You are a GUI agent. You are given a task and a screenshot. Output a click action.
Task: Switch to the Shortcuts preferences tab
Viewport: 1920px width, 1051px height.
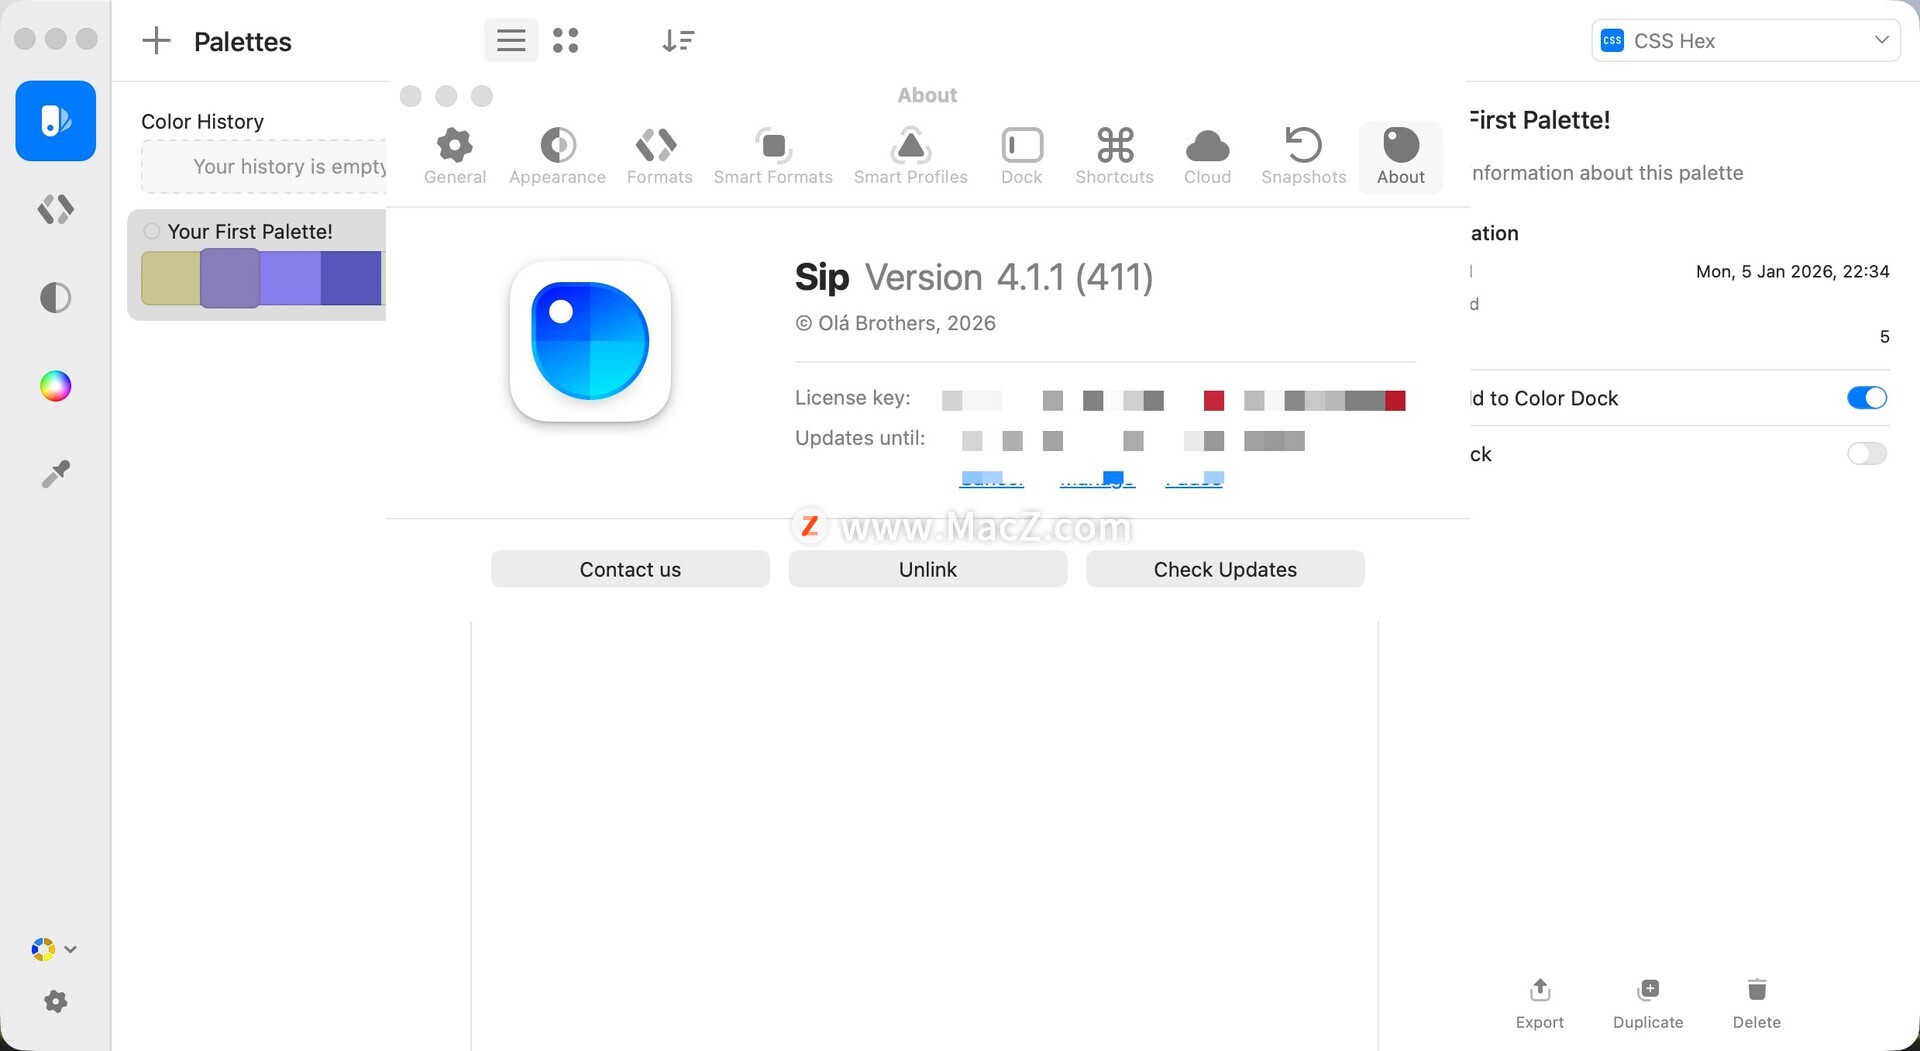[1114, 157]
